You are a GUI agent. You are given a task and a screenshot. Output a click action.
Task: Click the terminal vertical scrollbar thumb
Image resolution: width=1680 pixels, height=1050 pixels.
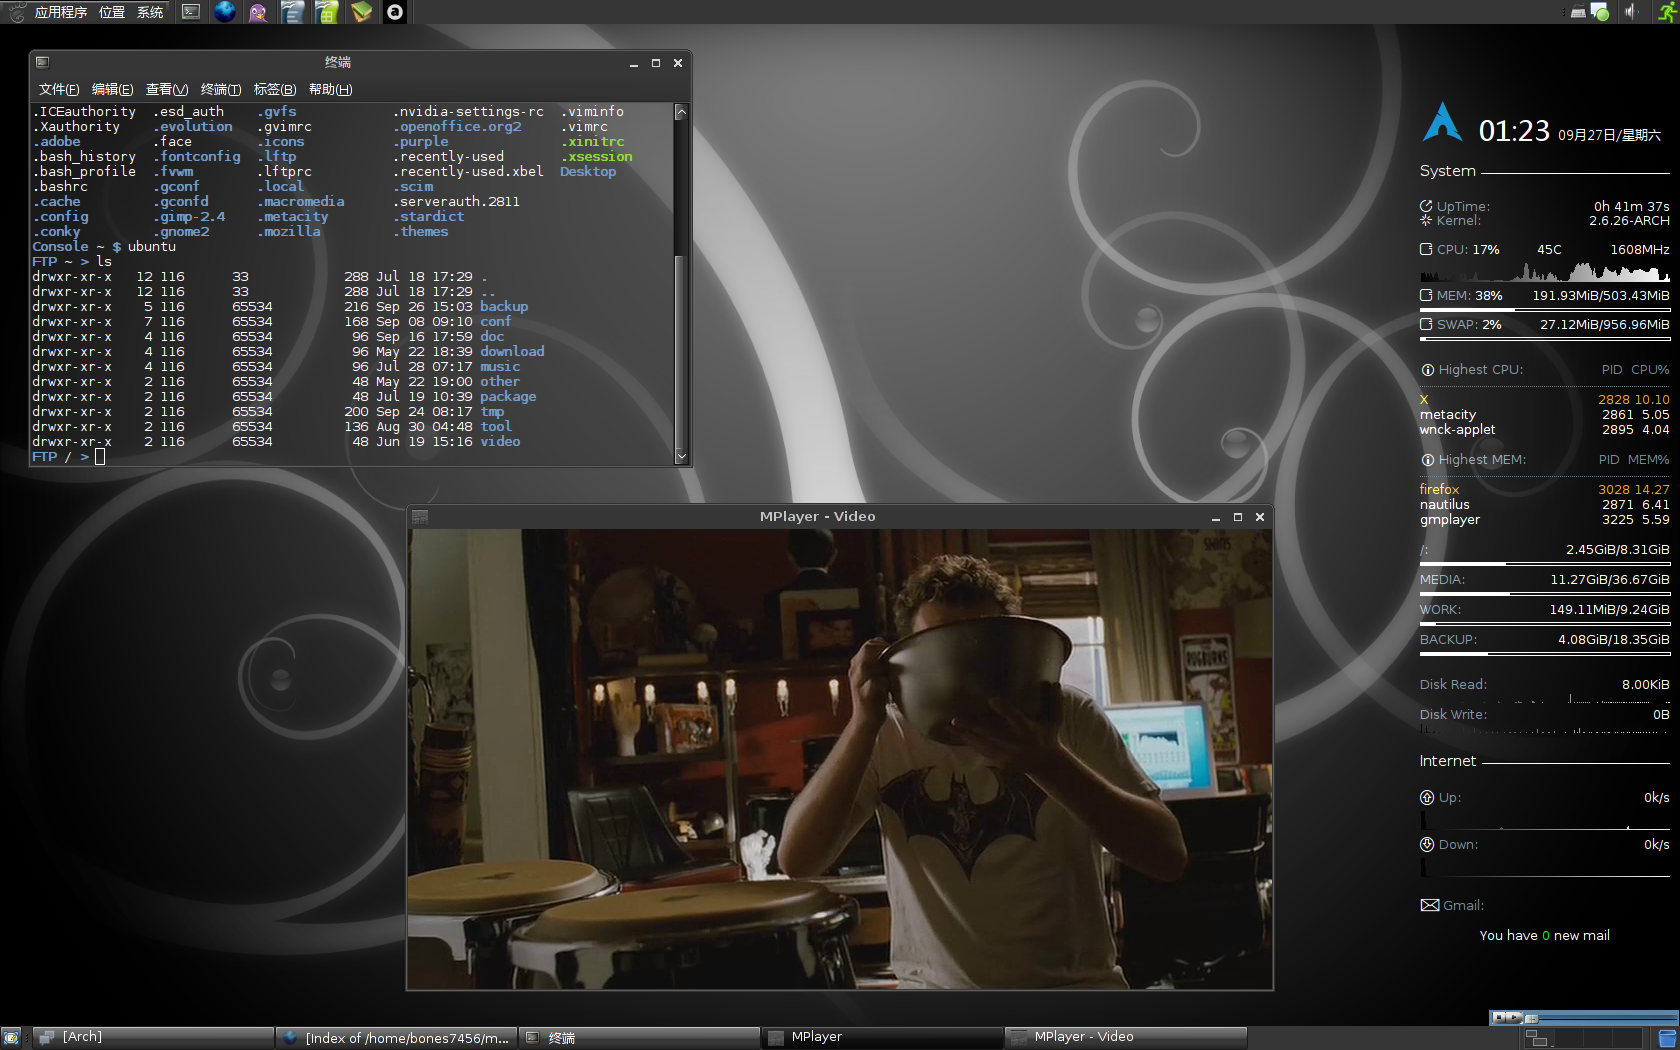click(x=681, y=350)
